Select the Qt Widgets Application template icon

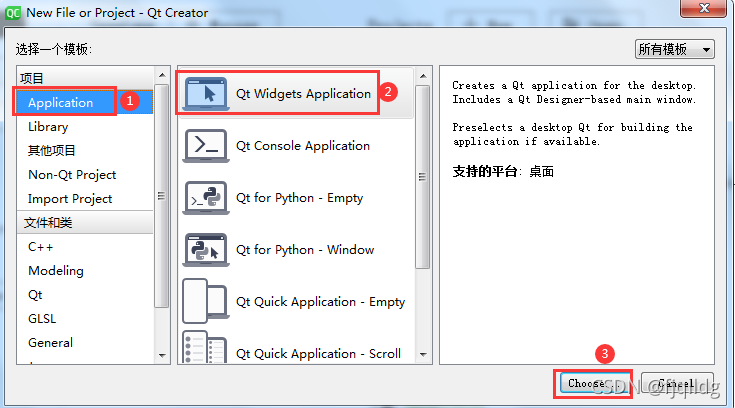tap(206, 94)
